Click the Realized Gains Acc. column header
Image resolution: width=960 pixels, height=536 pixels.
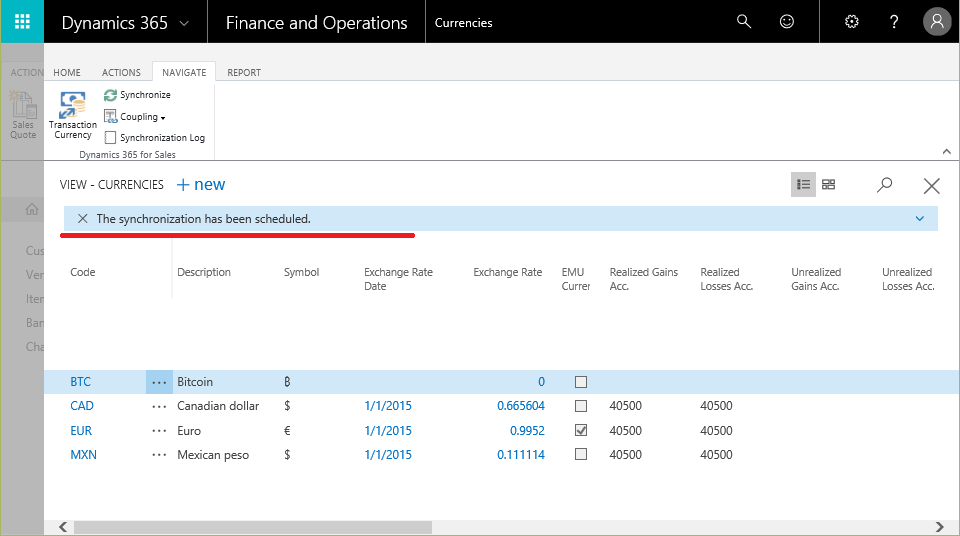tap(643, 279)
